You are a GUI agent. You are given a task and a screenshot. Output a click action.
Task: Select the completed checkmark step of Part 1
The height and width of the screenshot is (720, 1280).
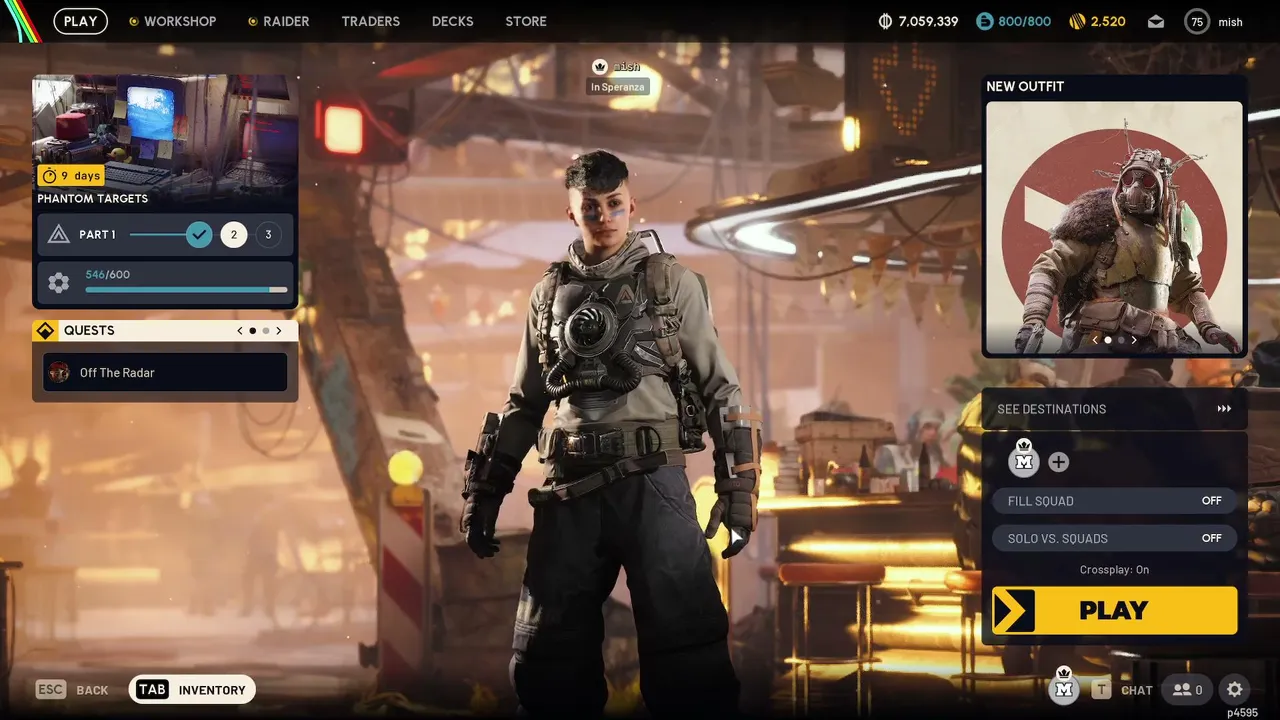[200, 235]
